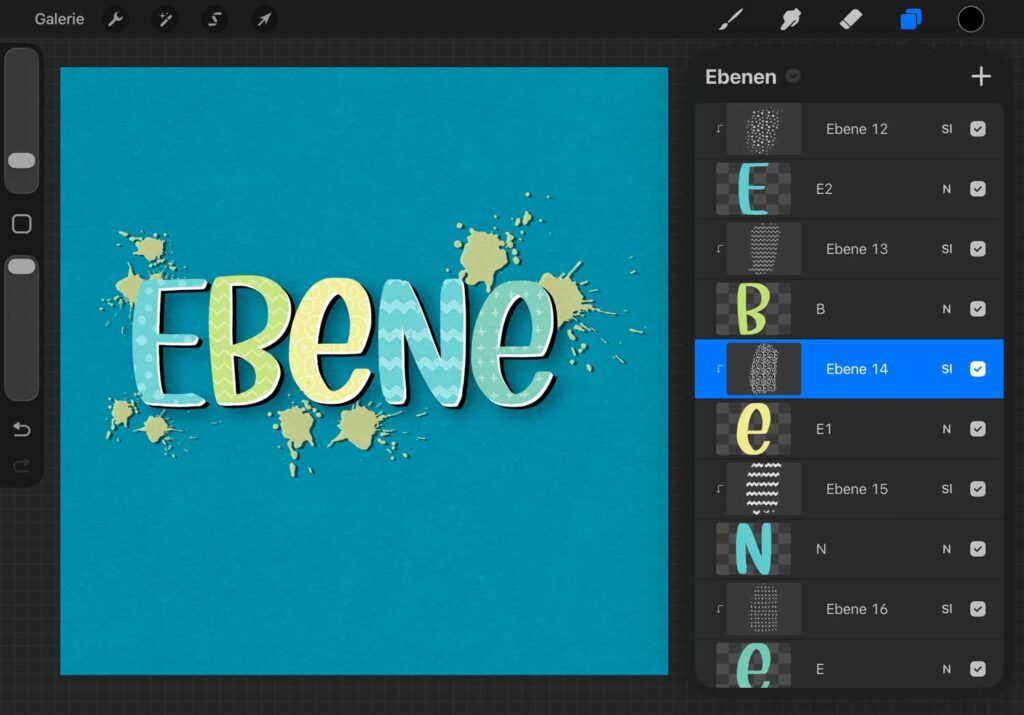Click the yellow e thumbnail of E1
This screenshot has width=1024, height=715.
754,429
